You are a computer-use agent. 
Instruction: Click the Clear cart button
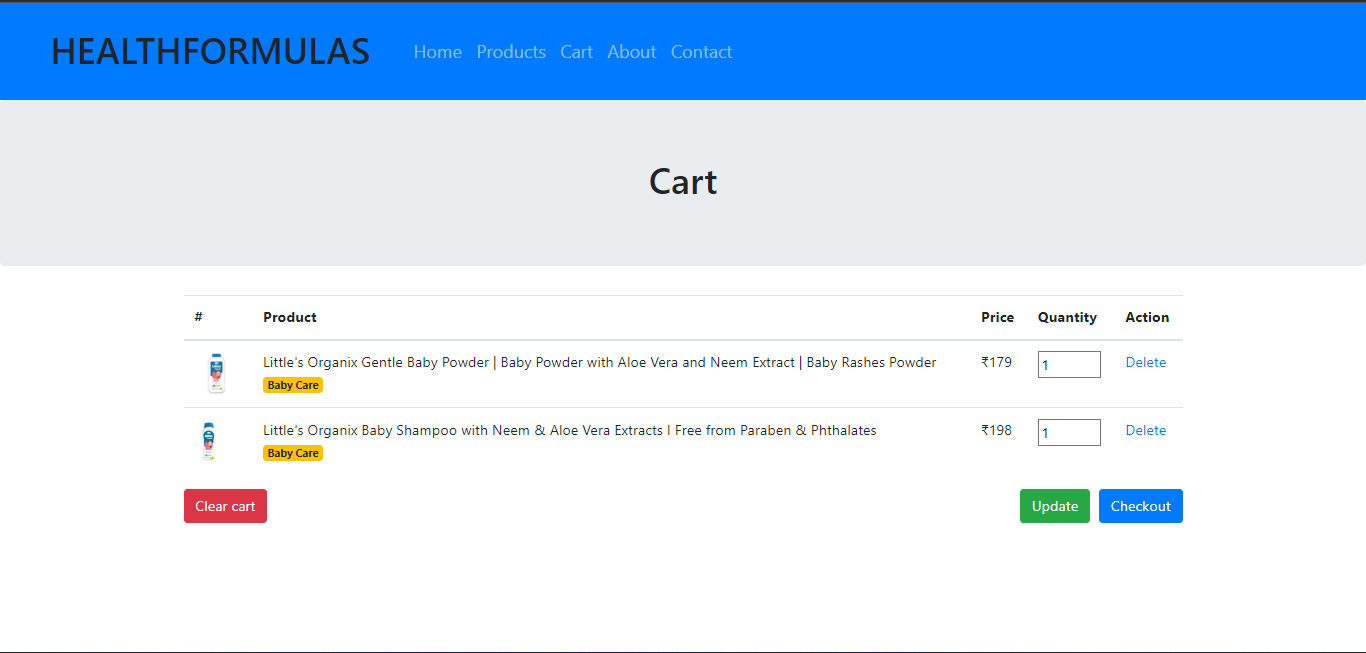(225, 506)
